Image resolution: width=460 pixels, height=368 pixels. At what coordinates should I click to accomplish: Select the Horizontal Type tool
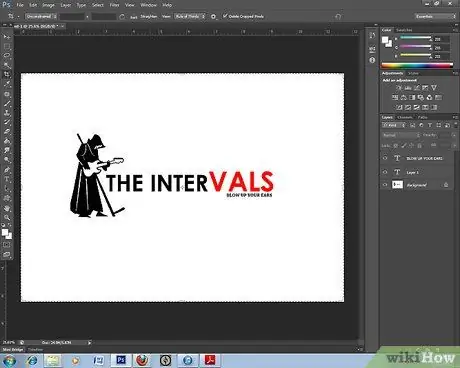[7, 179]
